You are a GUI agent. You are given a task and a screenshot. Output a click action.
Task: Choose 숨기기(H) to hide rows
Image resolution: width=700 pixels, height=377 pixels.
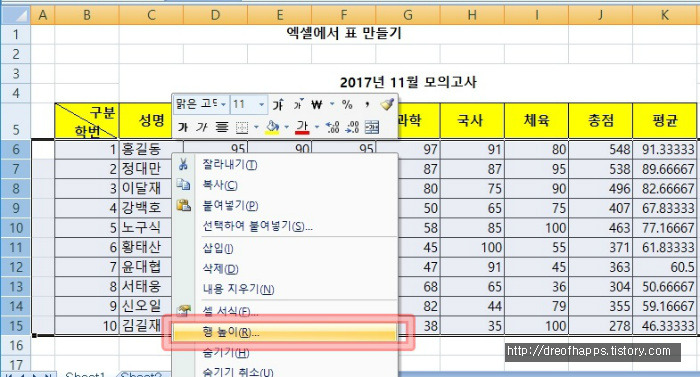[285, 352]
